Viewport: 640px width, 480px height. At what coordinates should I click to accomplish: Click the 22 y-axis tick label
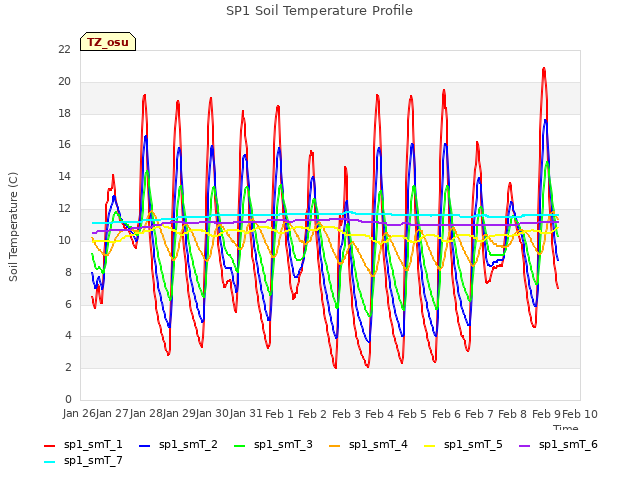coord(64,49)
